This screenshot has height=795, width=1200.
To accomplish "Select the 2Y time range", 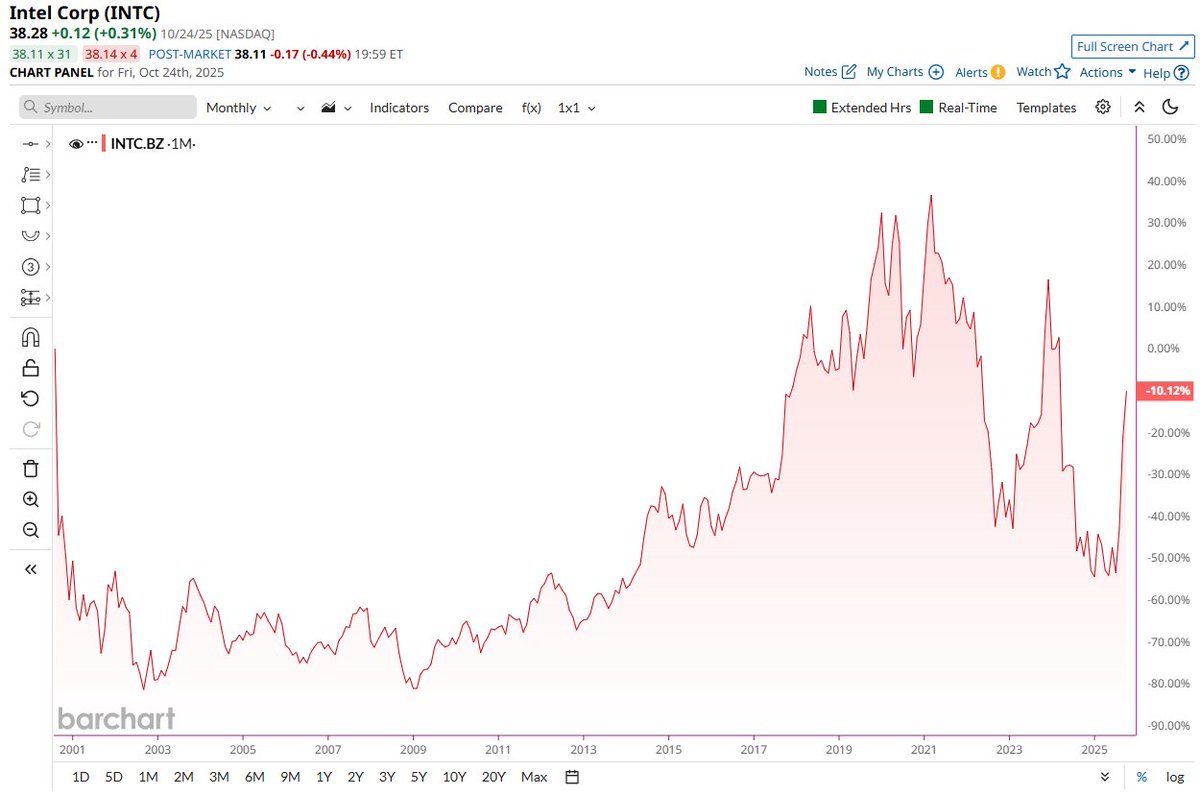I will pyautogui.click(x=356, y=777).
